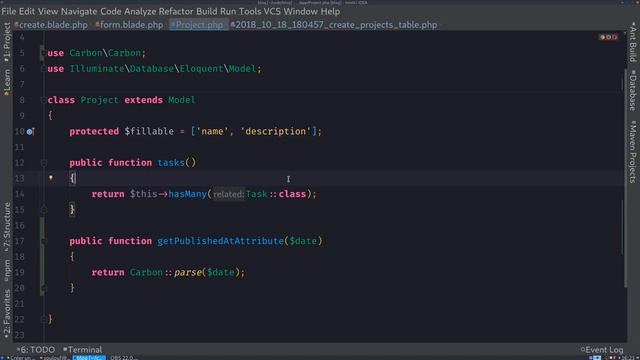Open the Edit menu
Image resolution: width=640 pixels, height=360 pixels.
tap(27, 11)
